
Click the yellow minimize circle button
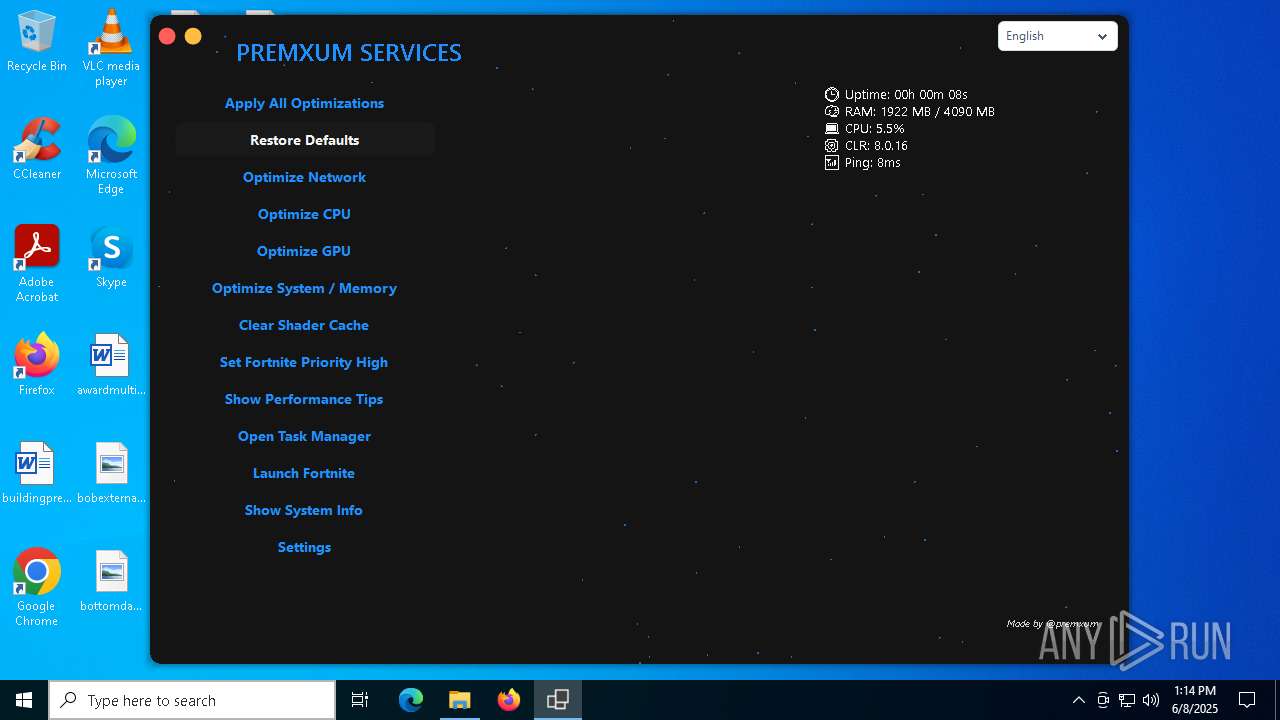click(193, 36)
